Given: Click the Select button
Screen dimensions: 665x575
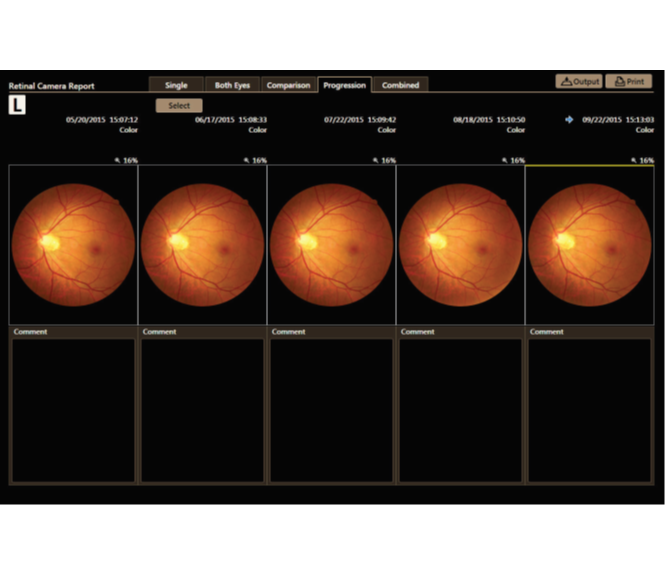Looking at the screenshot, I should pos(179,106).
